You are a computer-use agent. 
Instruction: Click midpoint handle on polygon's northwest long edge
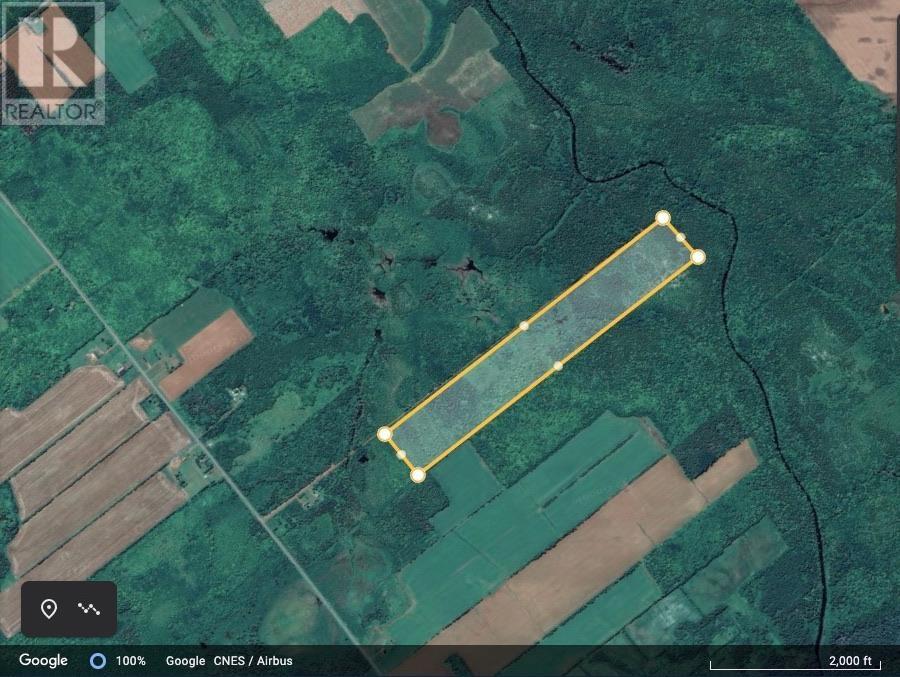click(524, 326)
